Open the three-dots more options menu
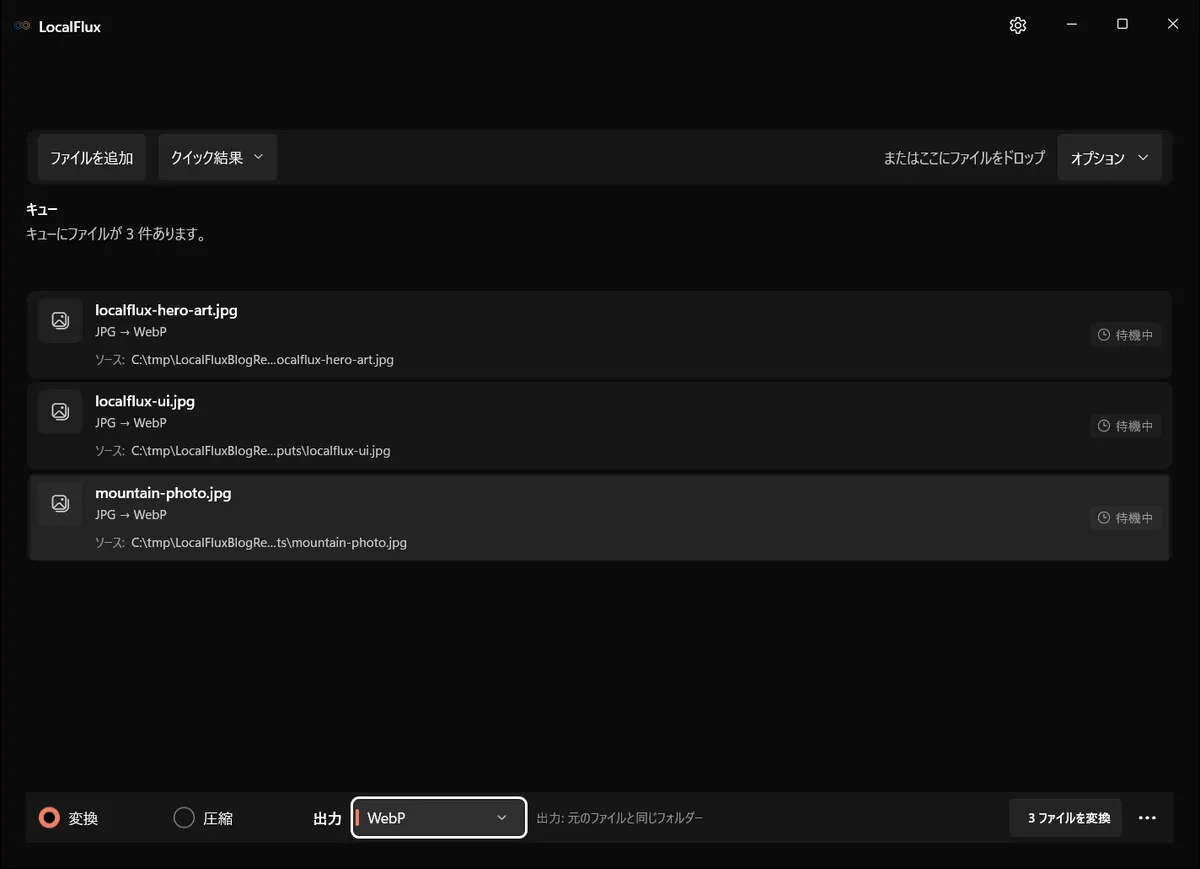This screenshot has height=869, width=1200. pos(1147,818)
